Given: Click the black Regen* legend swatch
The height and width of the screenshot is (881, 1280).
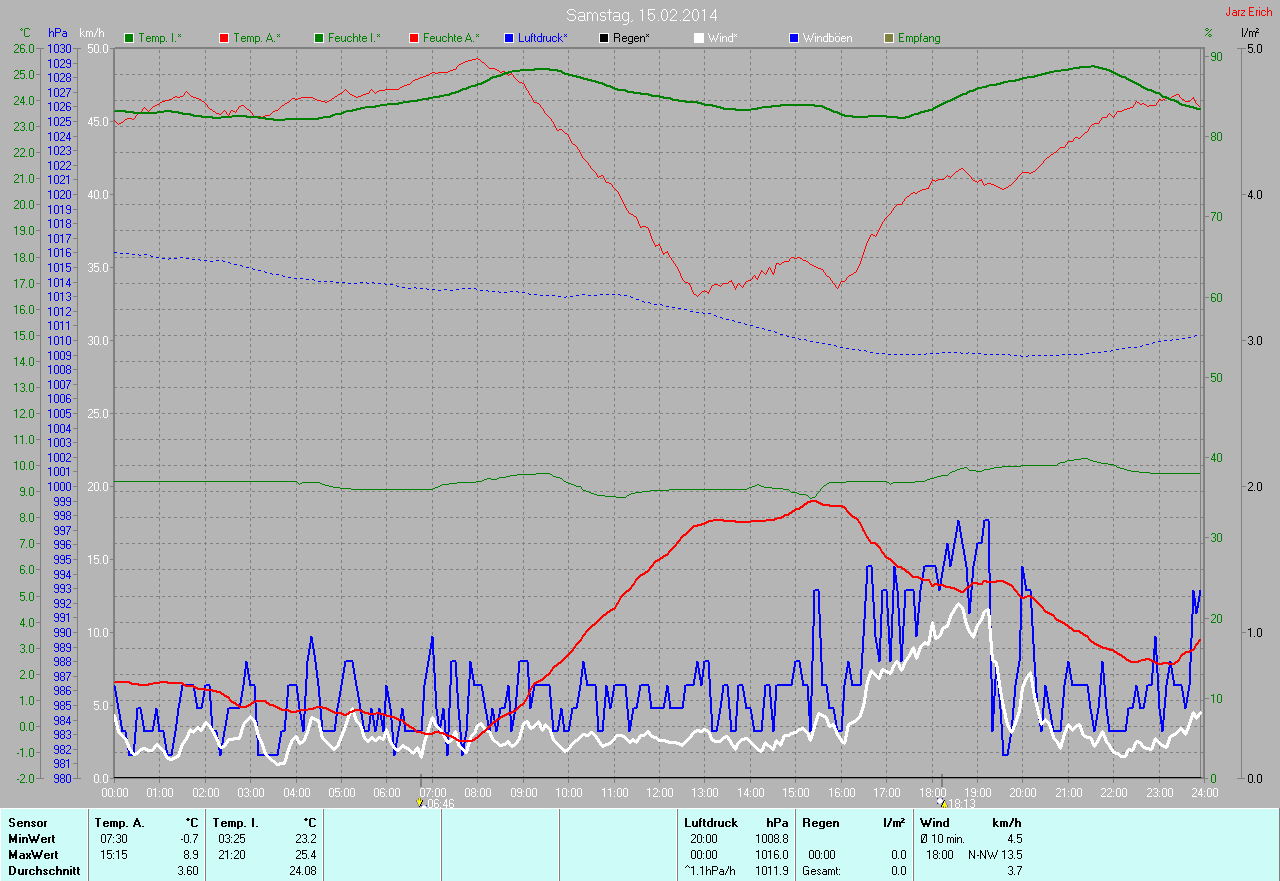Looking at the screenshot, I should pos(604,38).
